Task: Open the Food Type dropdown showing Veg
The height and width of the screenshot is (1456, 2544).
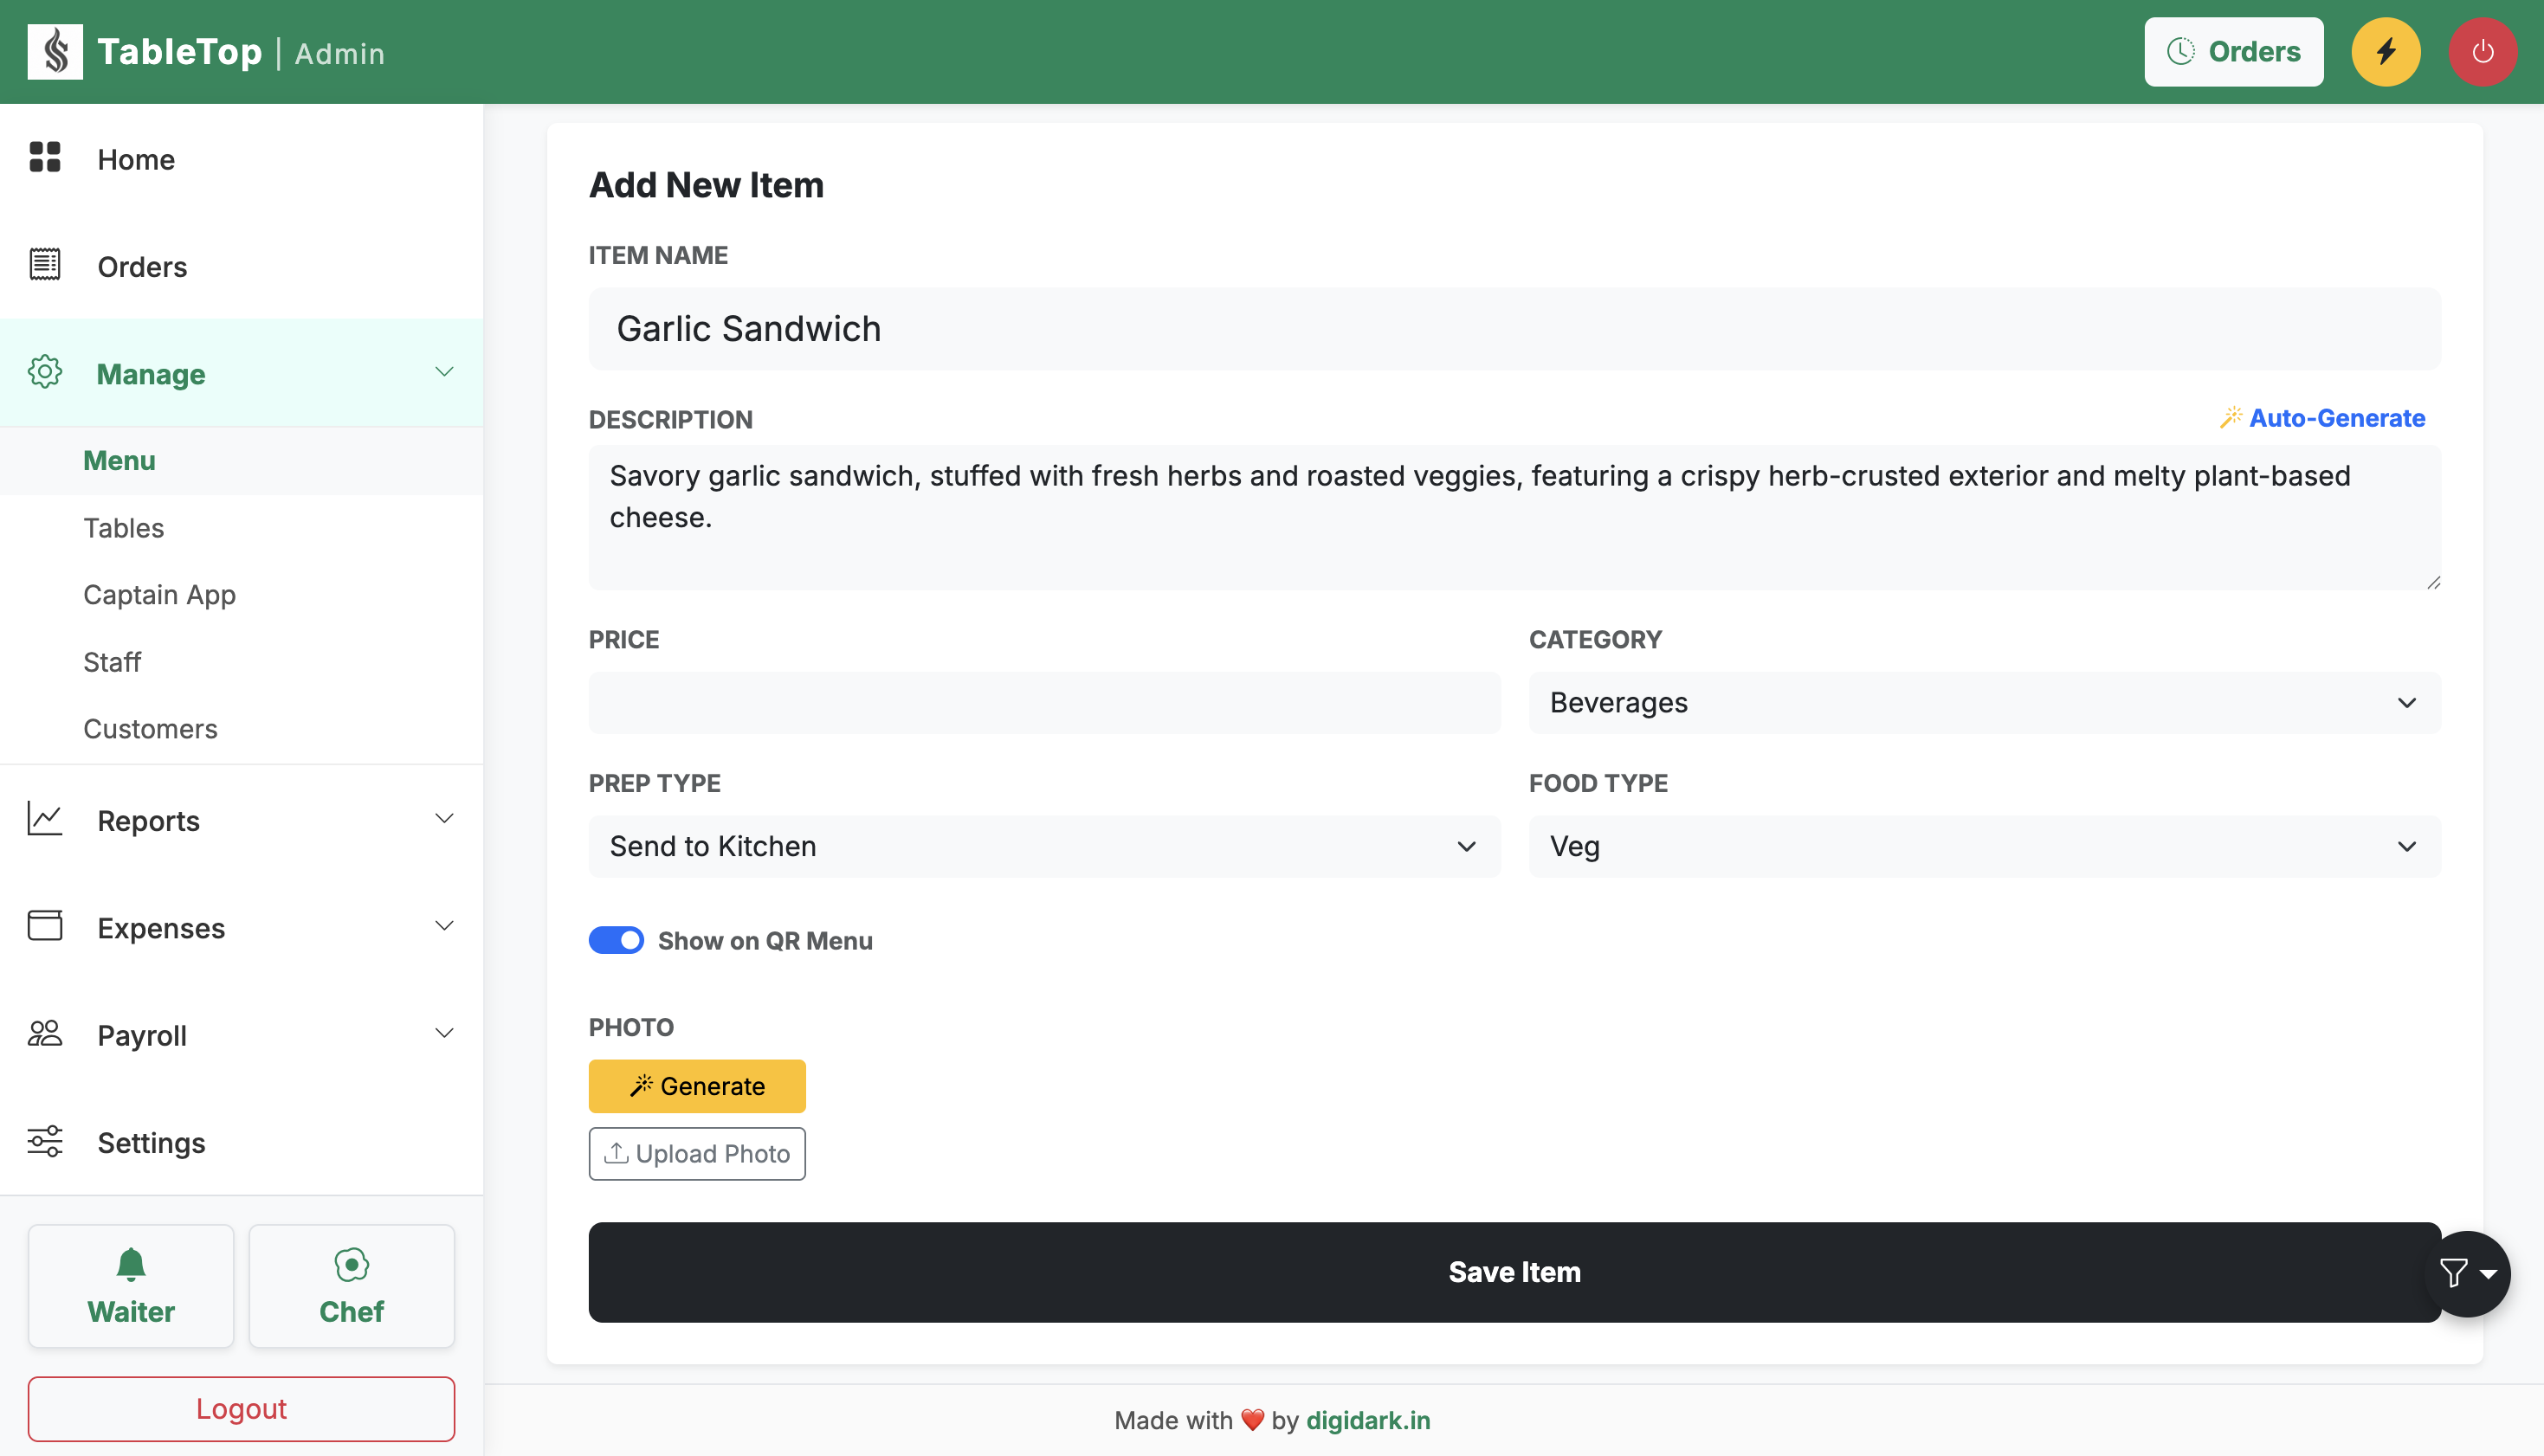Action: 1984,847
